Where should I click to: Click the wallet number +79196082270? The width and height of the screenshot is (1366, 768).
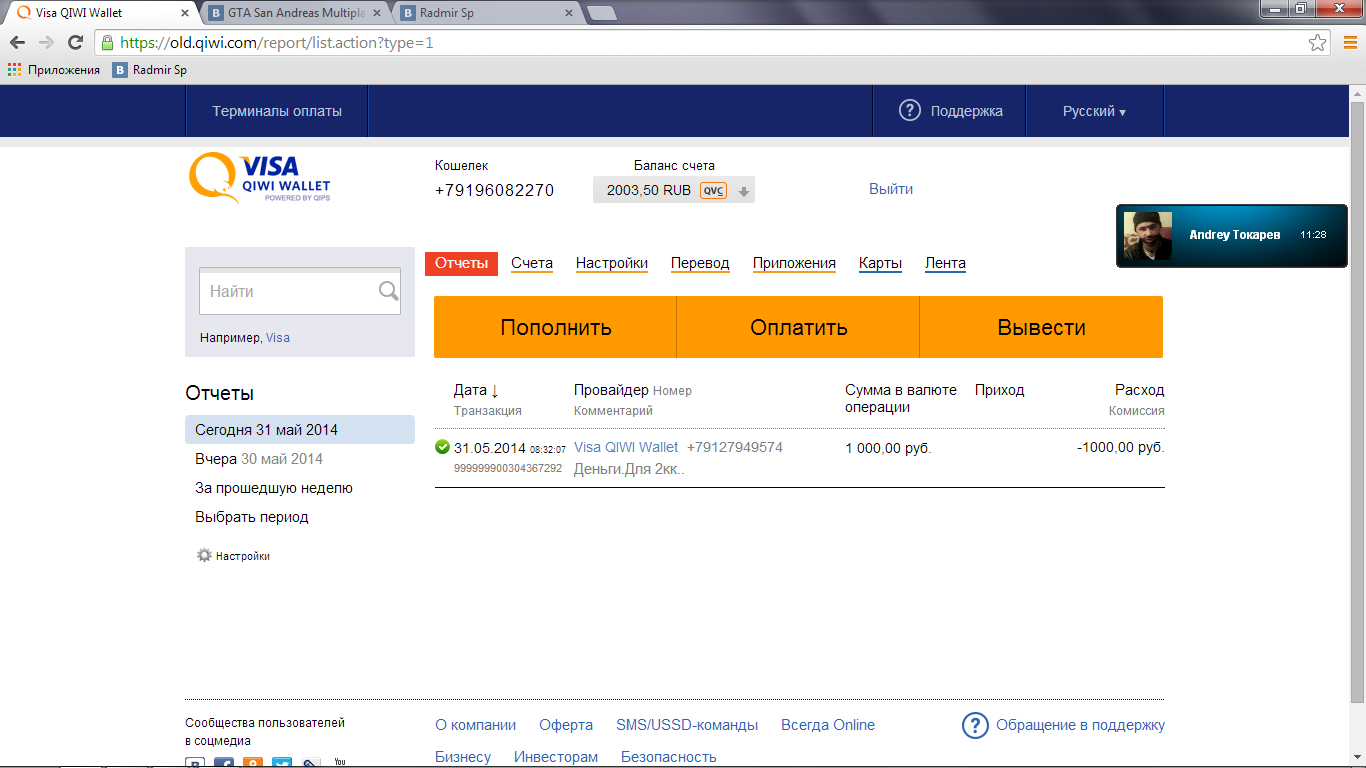click(494, 190)
